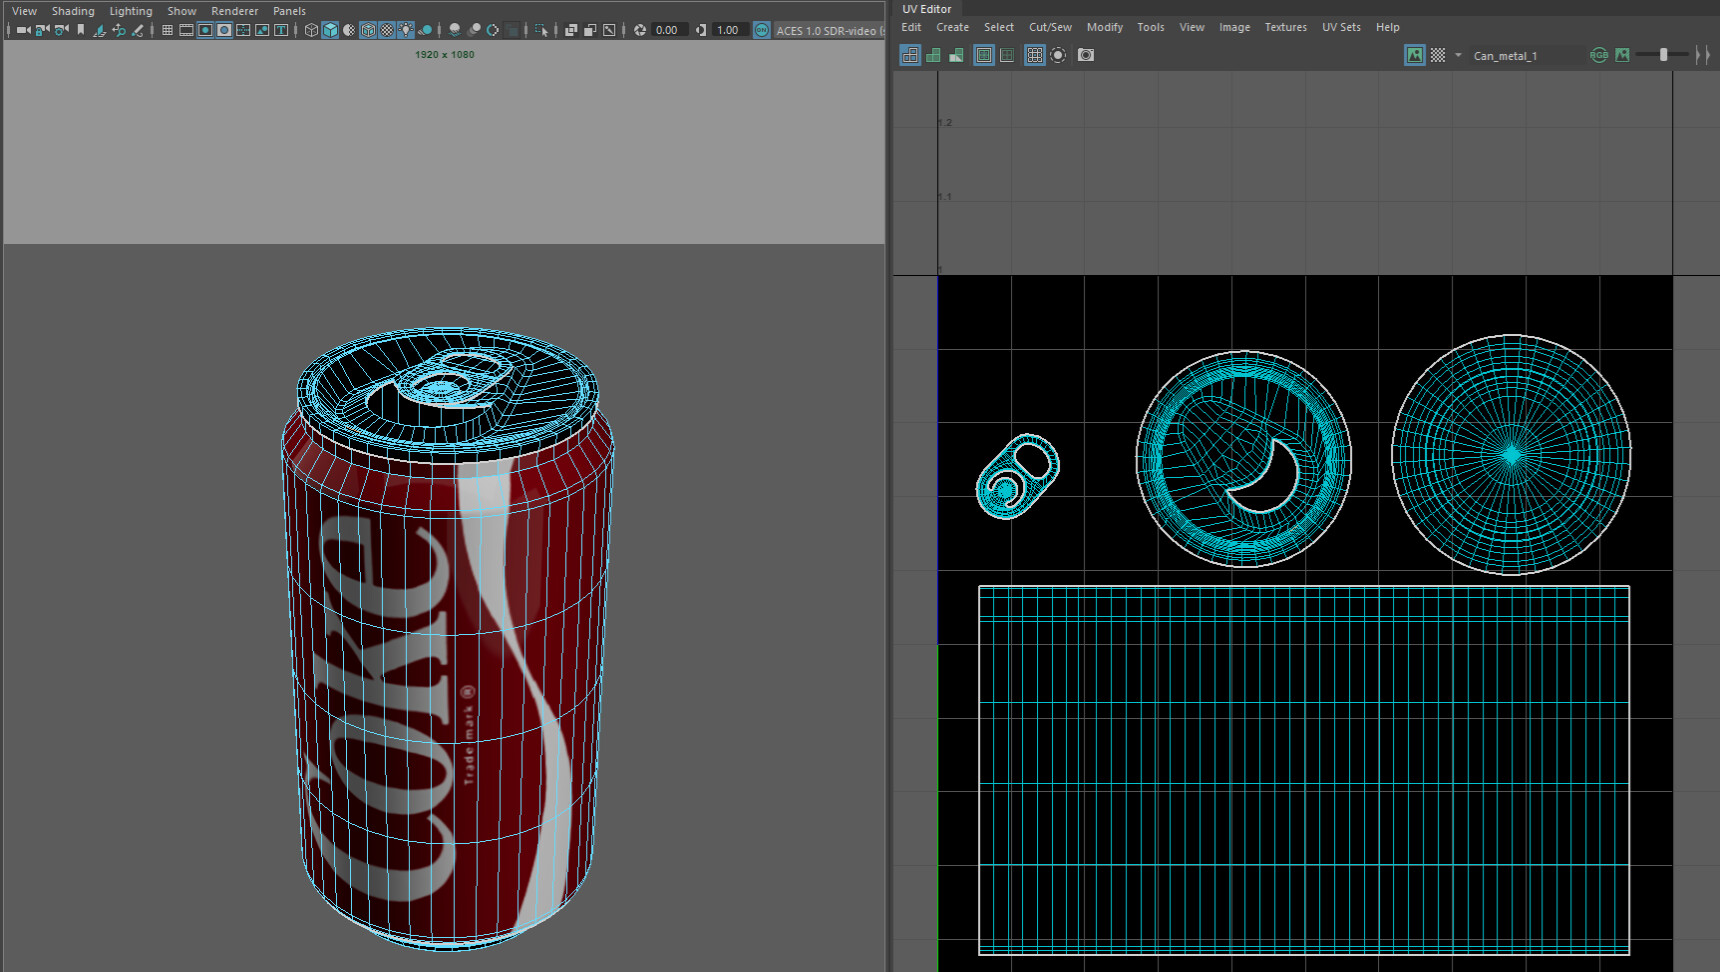The image size is (1720, 972).
Task: Toggle the viewport grid display
Action: point(167,30)
